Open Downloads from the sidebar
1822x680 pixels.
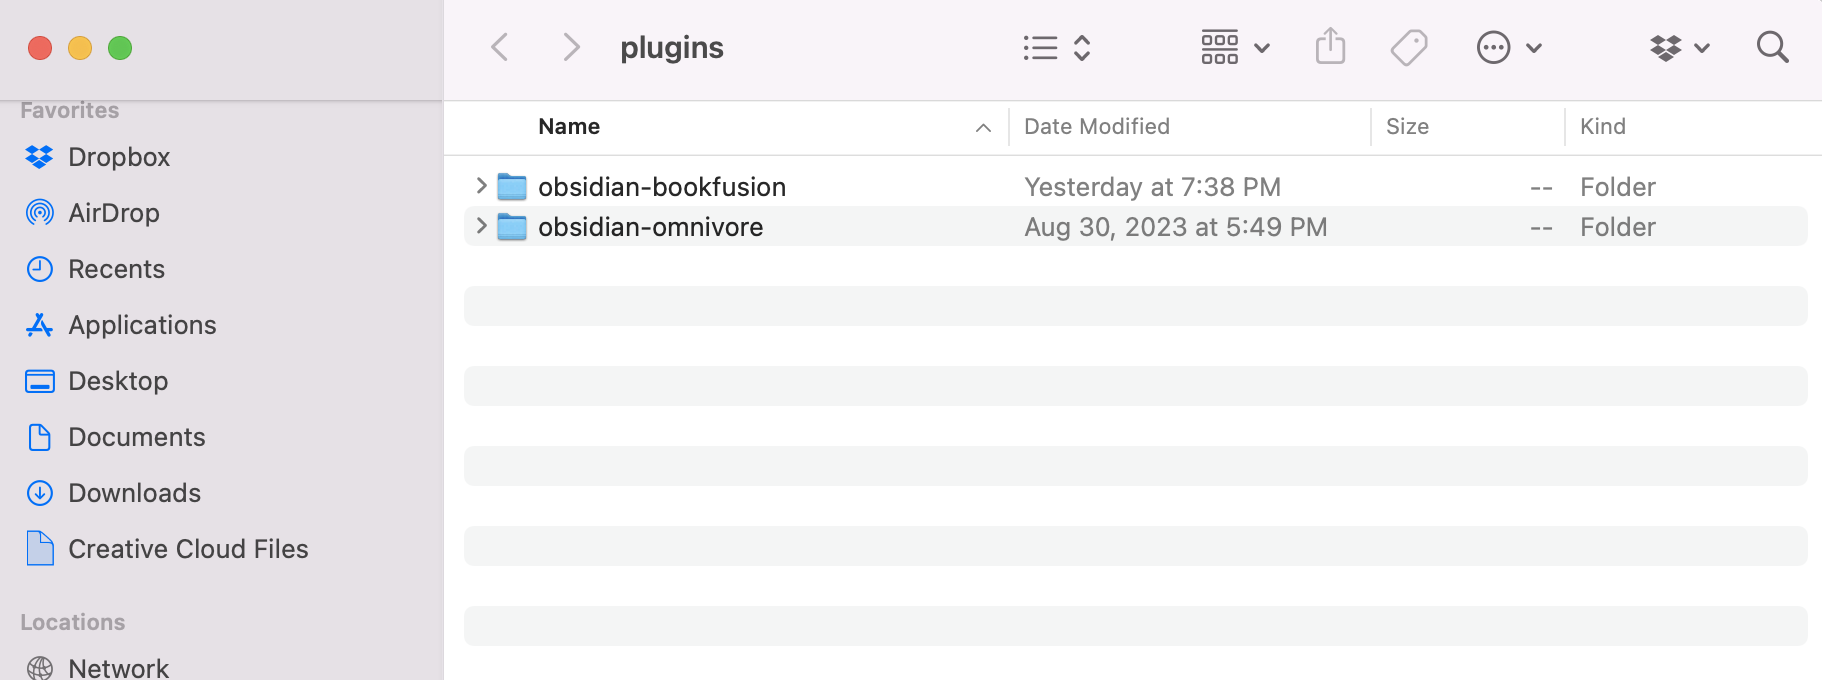[134, 492]
